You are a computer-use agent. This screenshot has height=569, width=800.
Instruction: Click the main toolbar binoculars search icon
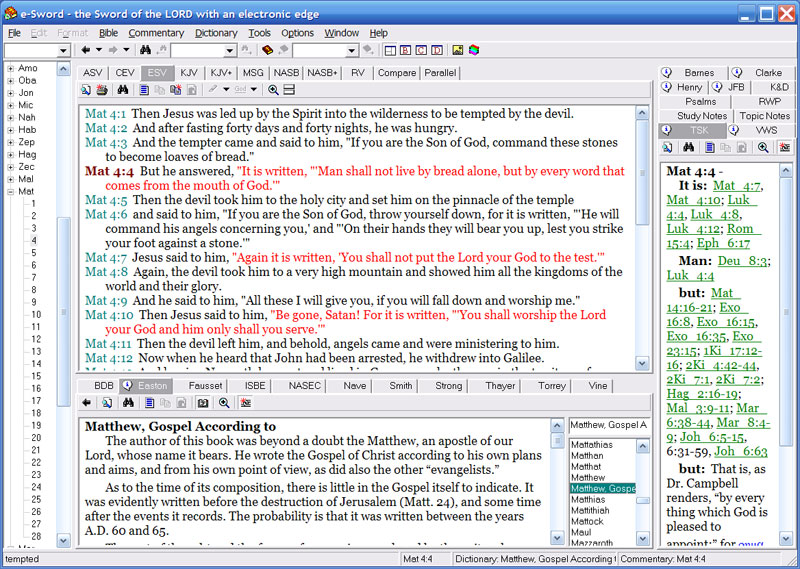tap(145, 50)
